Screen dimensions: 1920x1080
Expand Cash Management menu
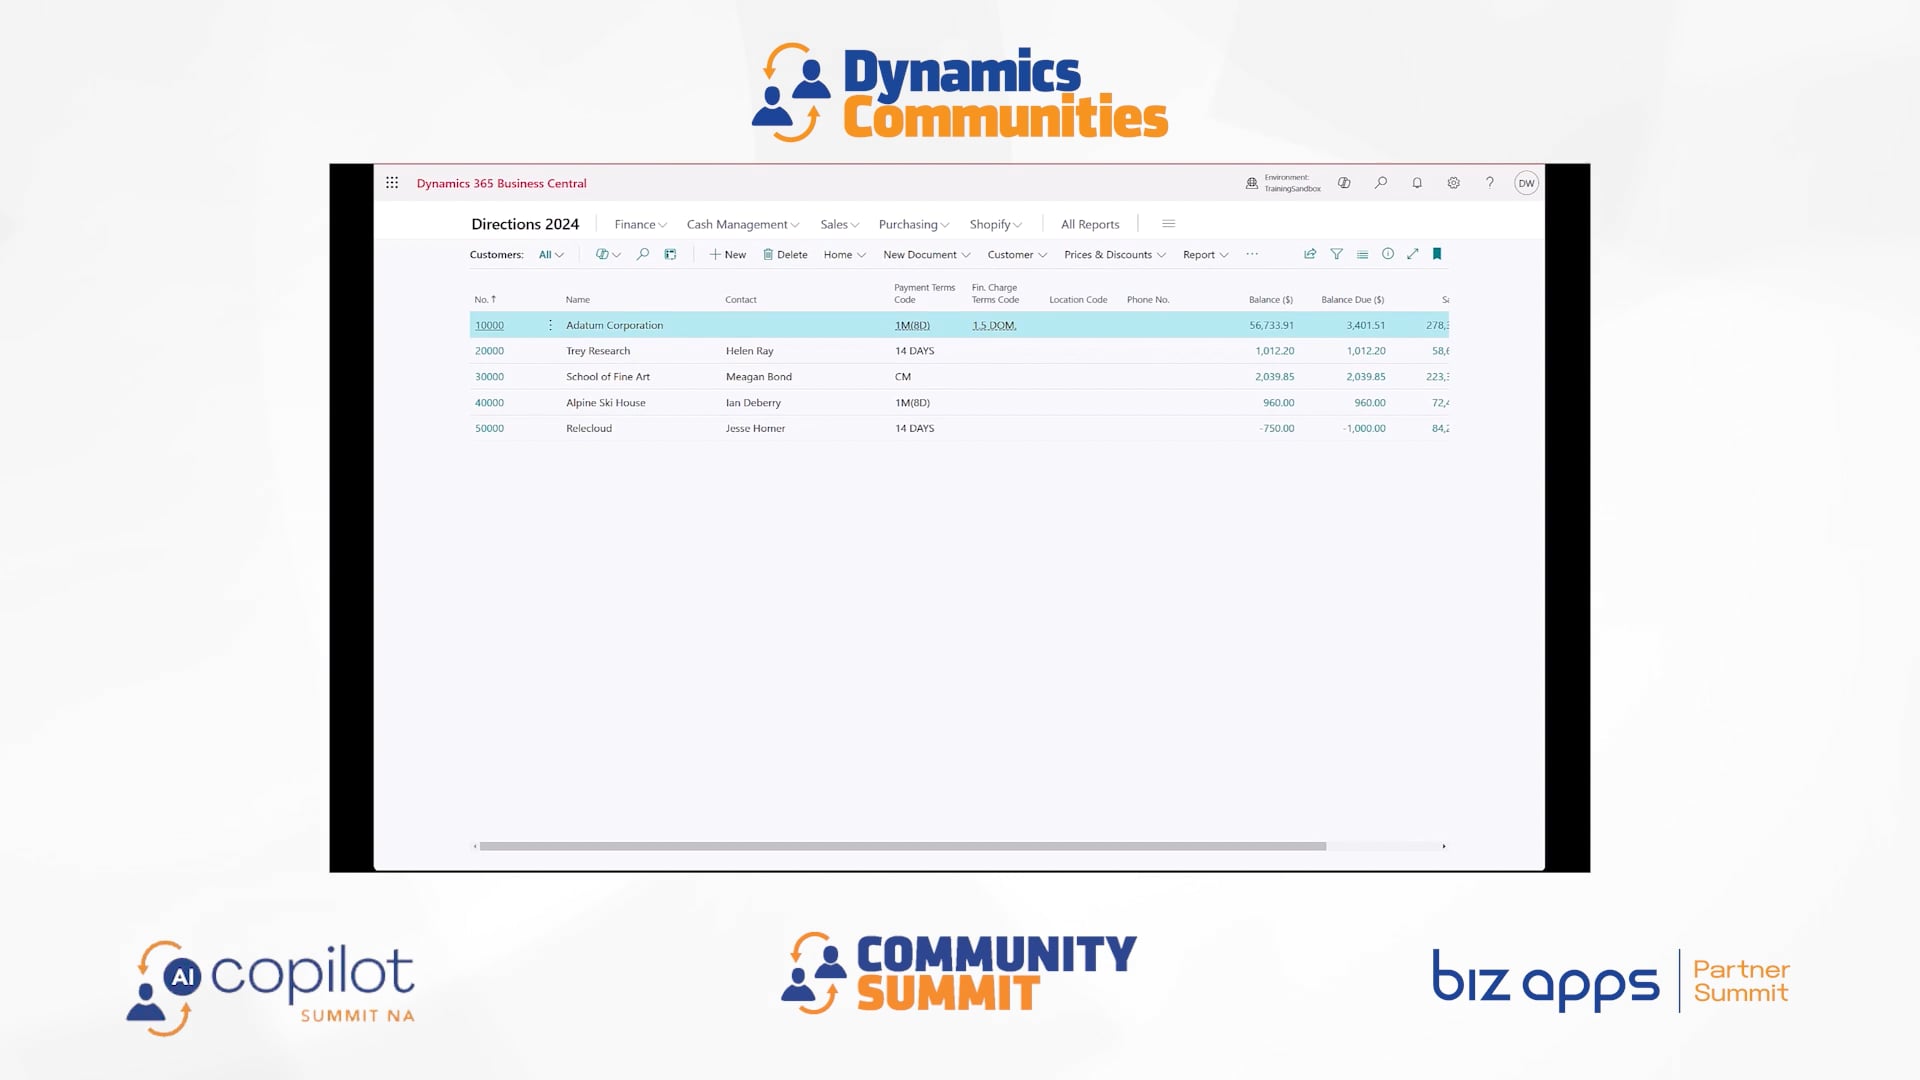(x=743, y=224)
